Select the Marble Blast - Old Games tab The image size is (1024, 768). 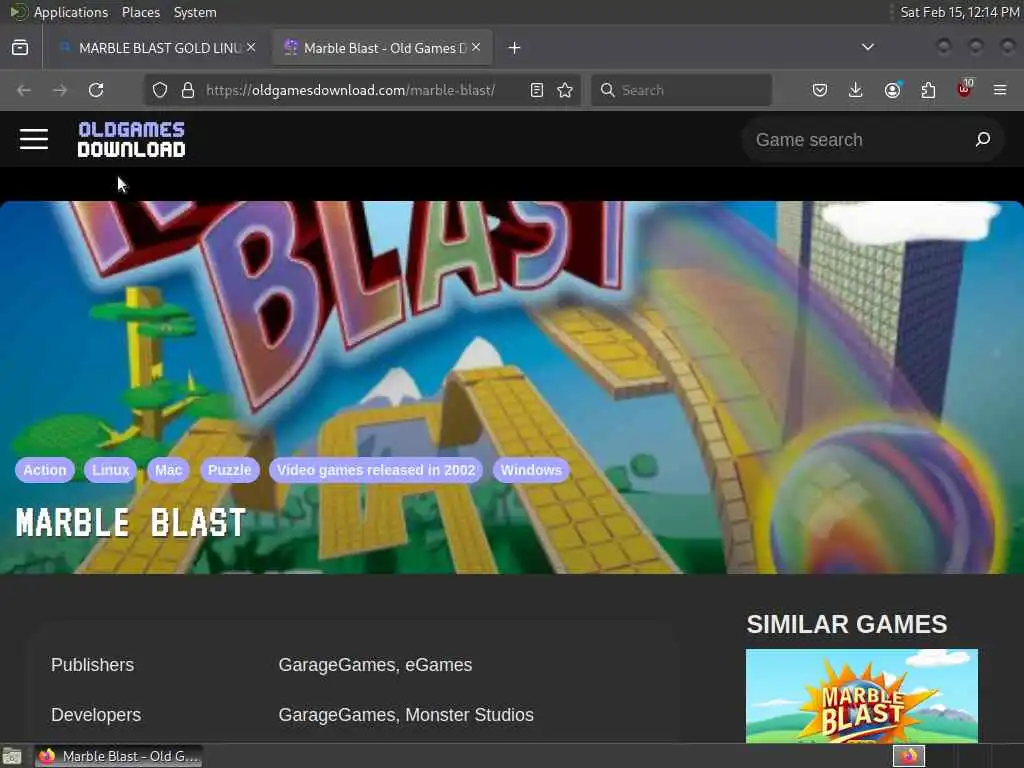coord(383,48)
